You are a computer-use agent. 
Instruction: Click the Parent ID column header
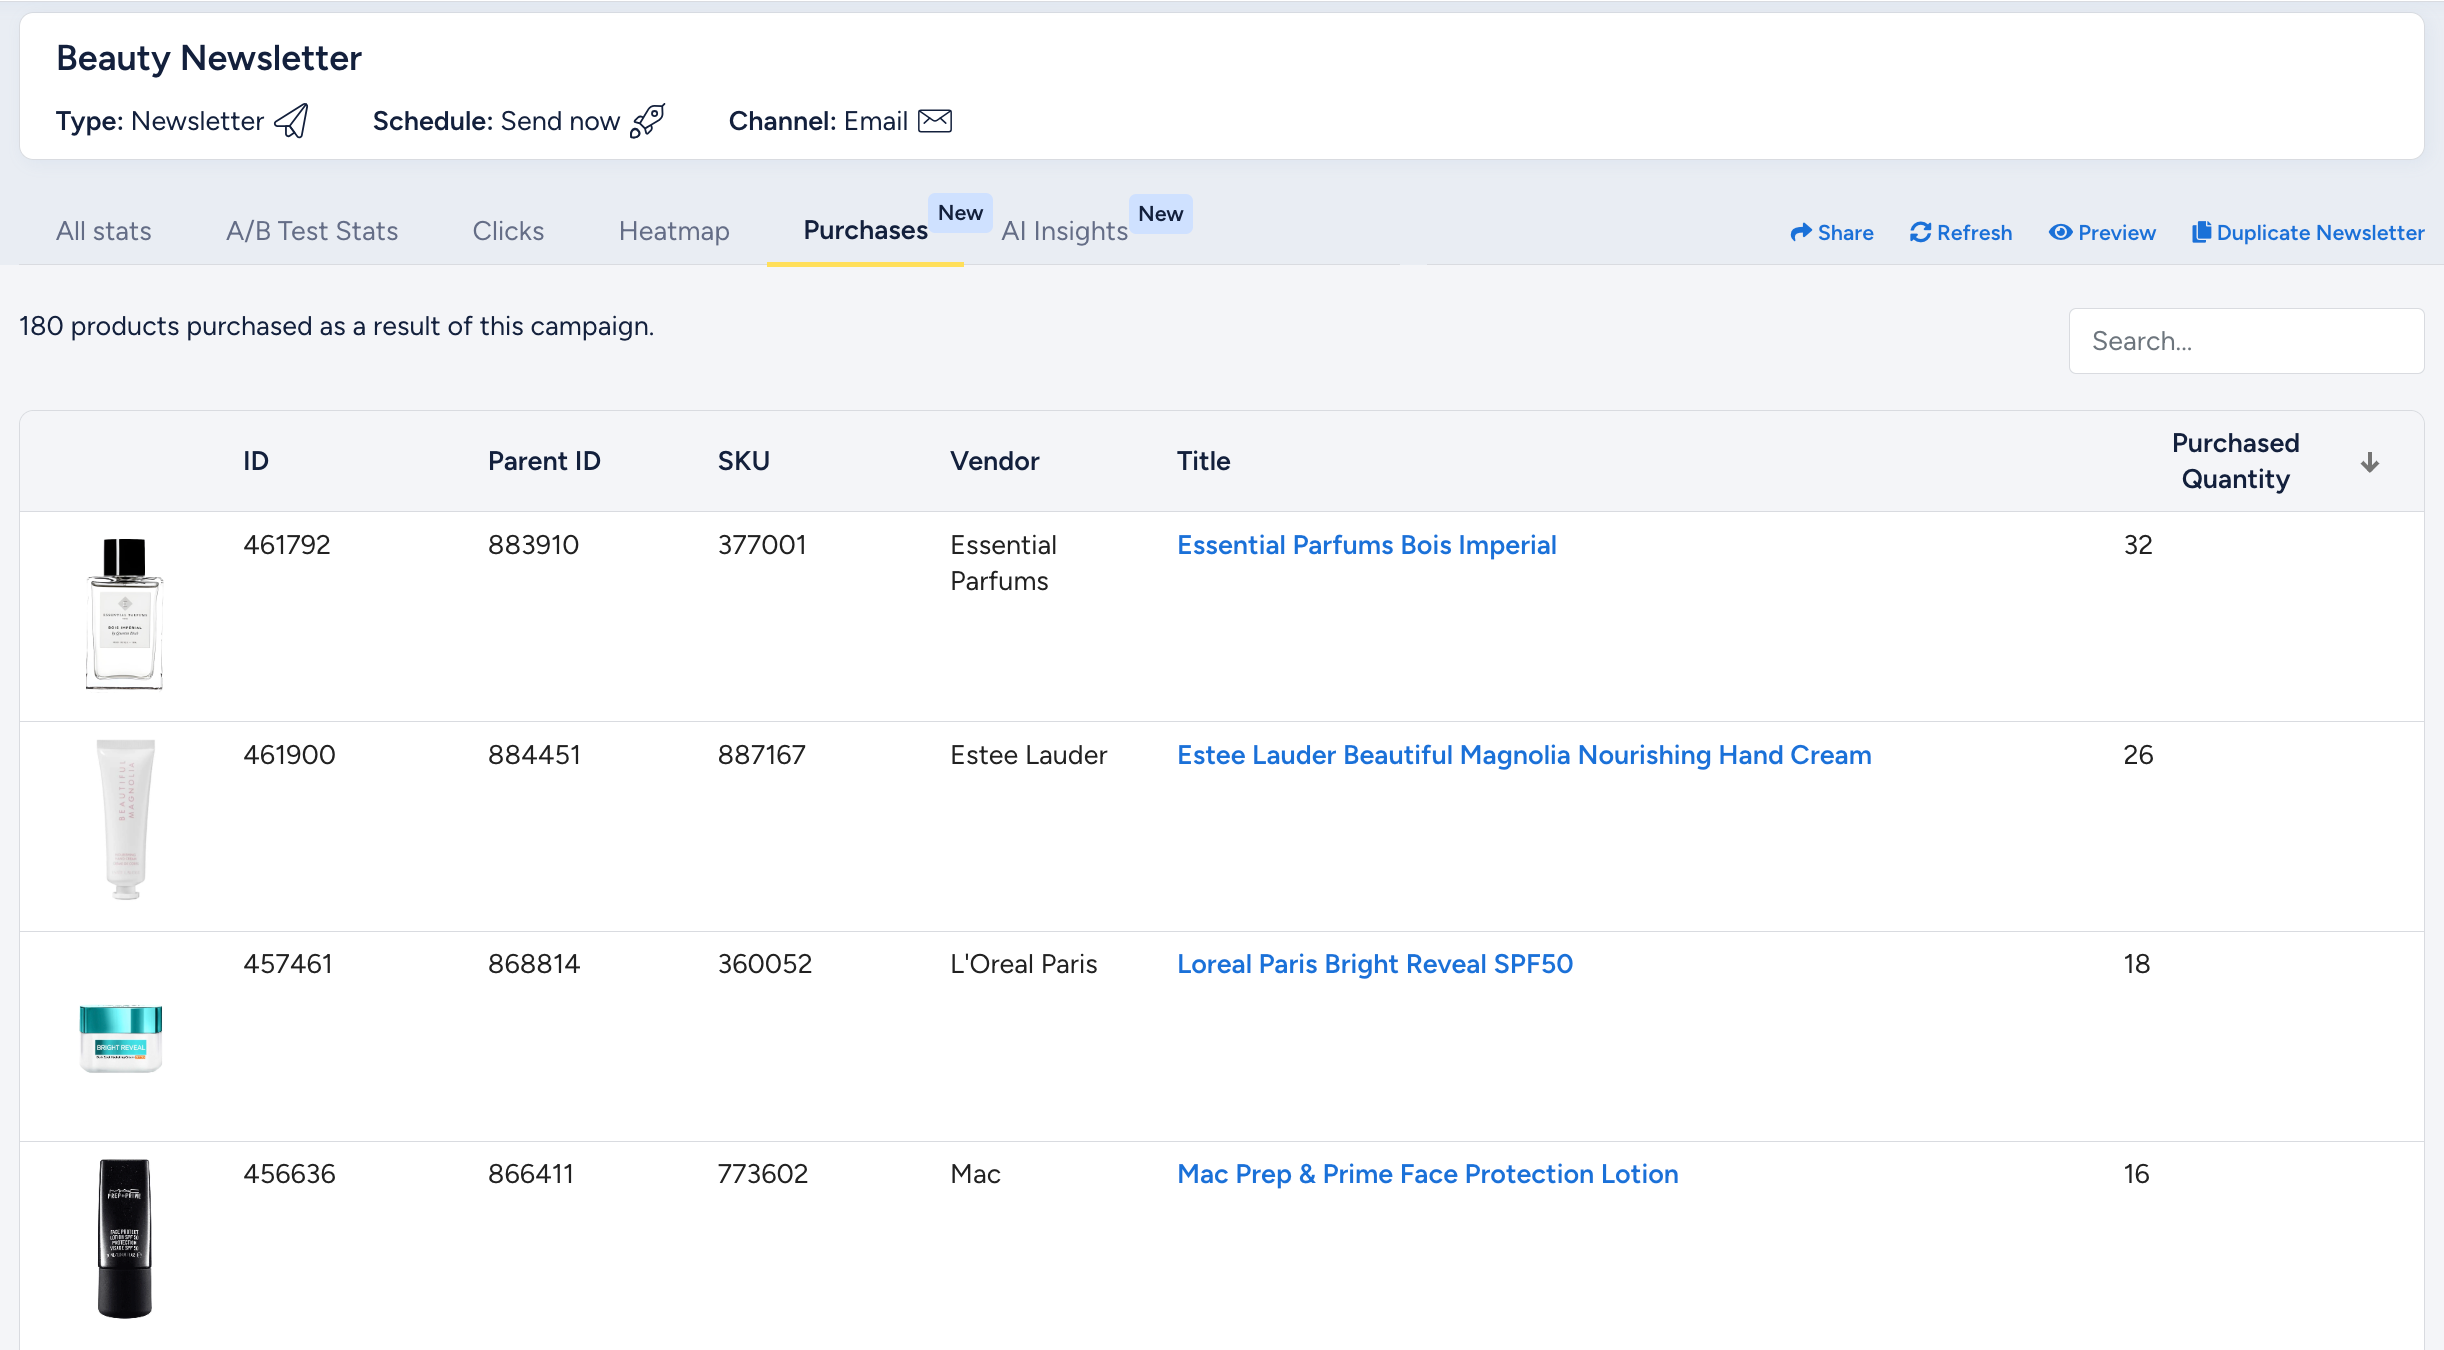[x=544, y=461]
